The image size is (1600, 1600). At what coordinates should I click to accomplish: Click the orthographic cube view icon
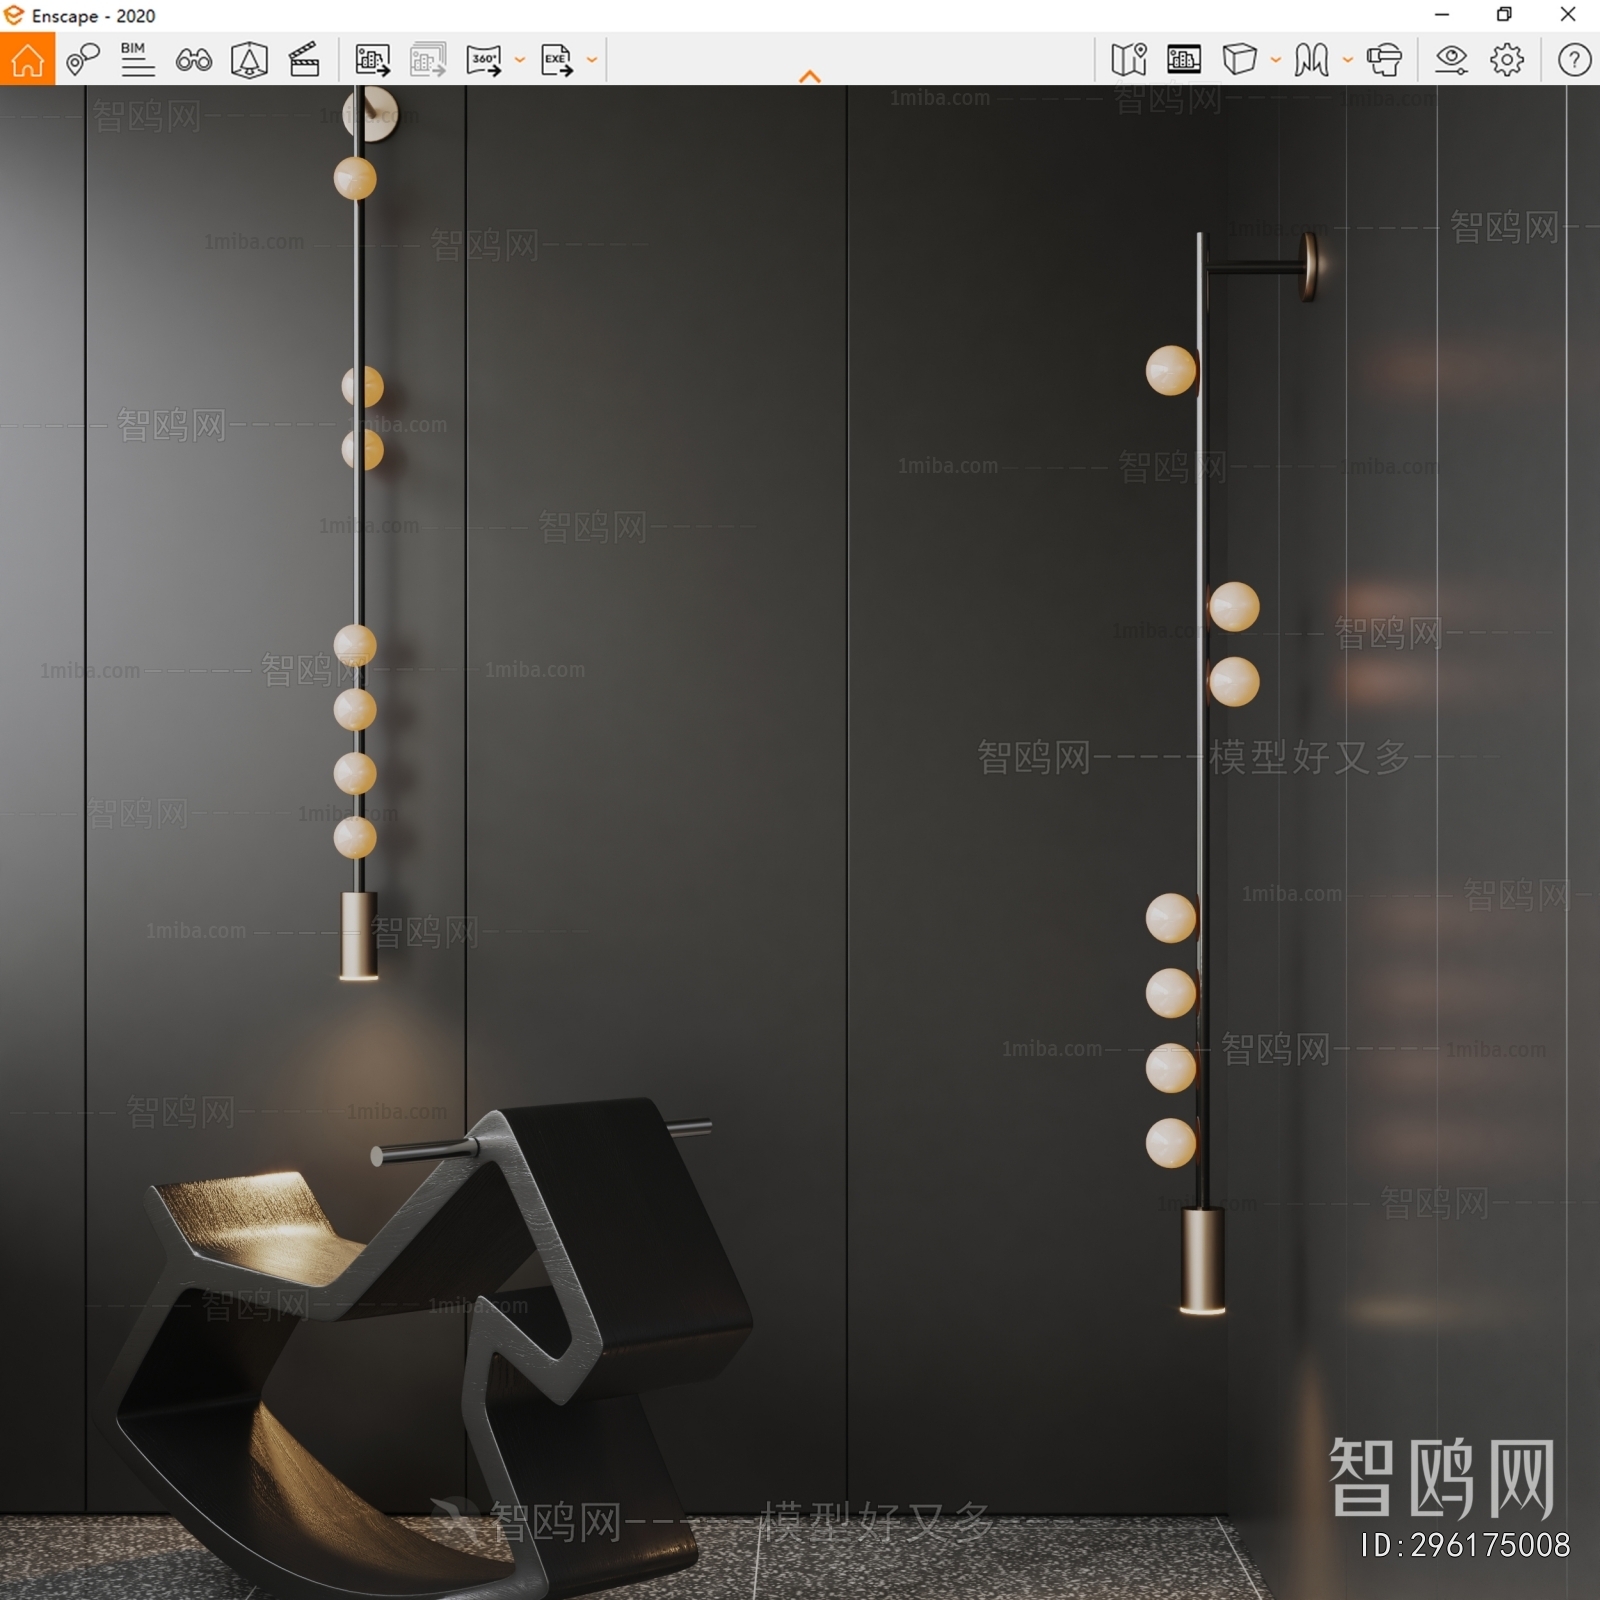[1240, 60]
